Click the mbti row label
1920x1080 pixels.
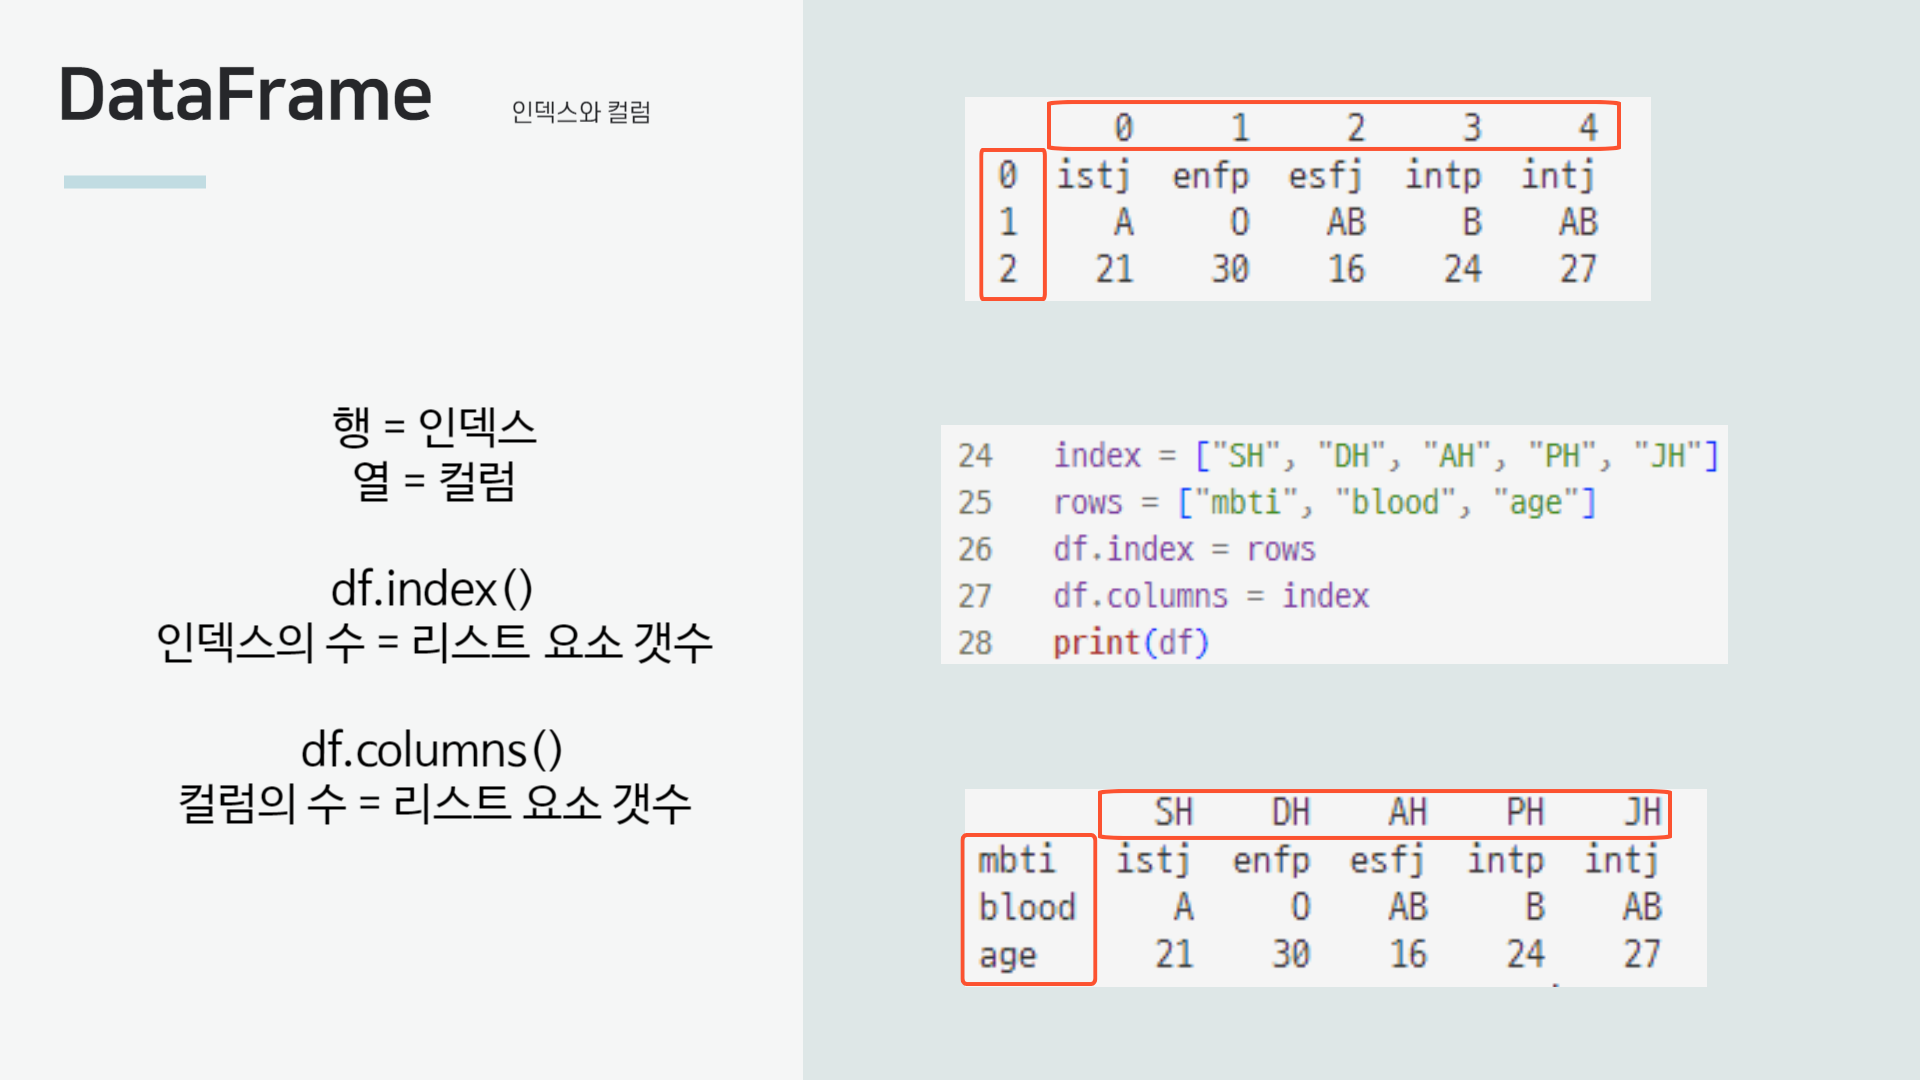pyautogui.click(x=1016, y=860)
